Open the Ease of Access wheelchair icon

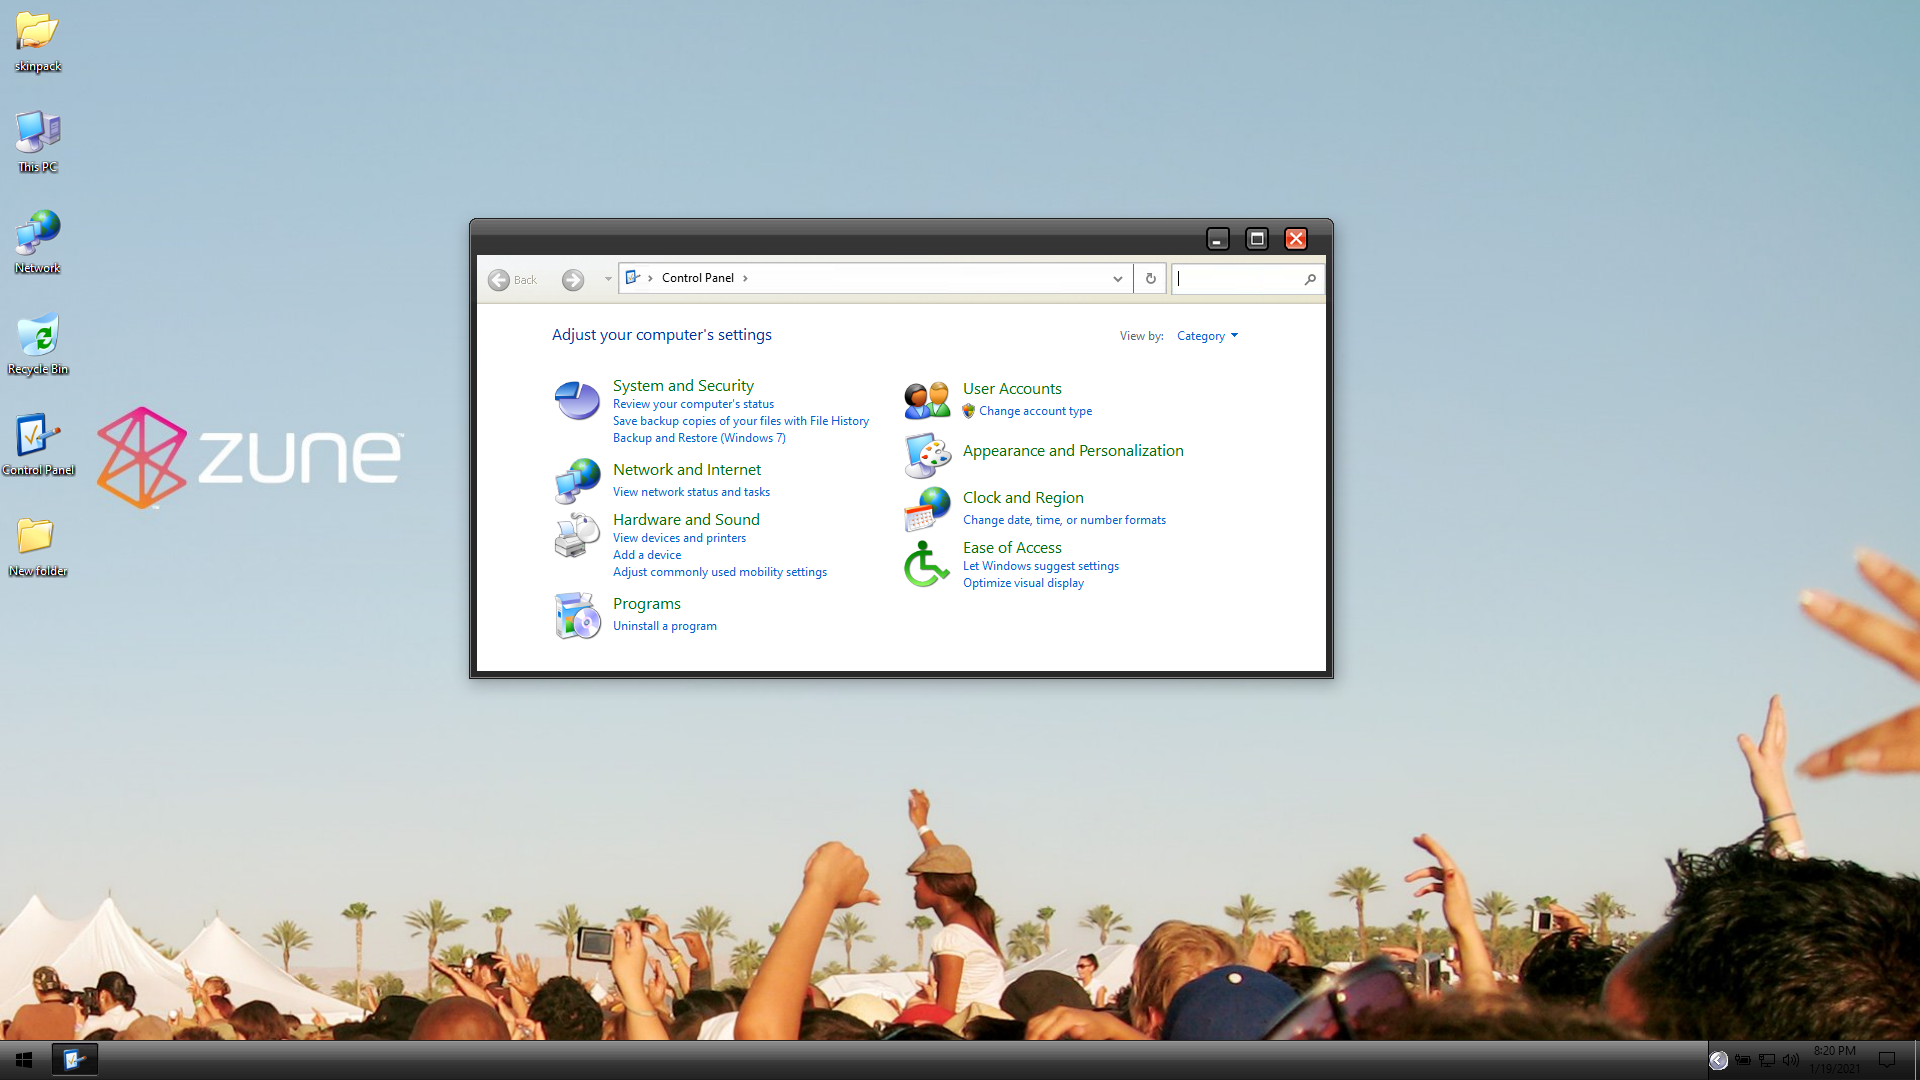pos(926,564)
